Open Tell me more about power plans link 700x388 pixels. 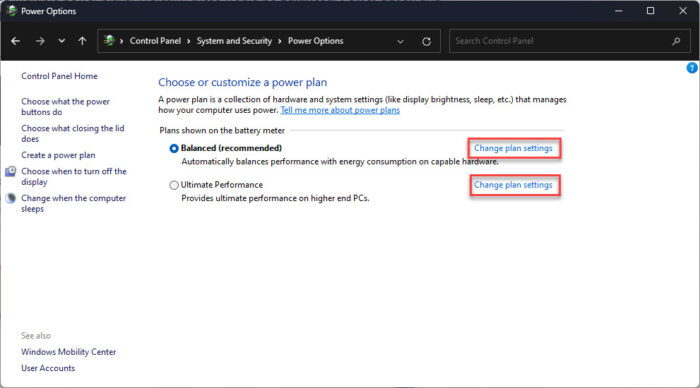[340, 110]
